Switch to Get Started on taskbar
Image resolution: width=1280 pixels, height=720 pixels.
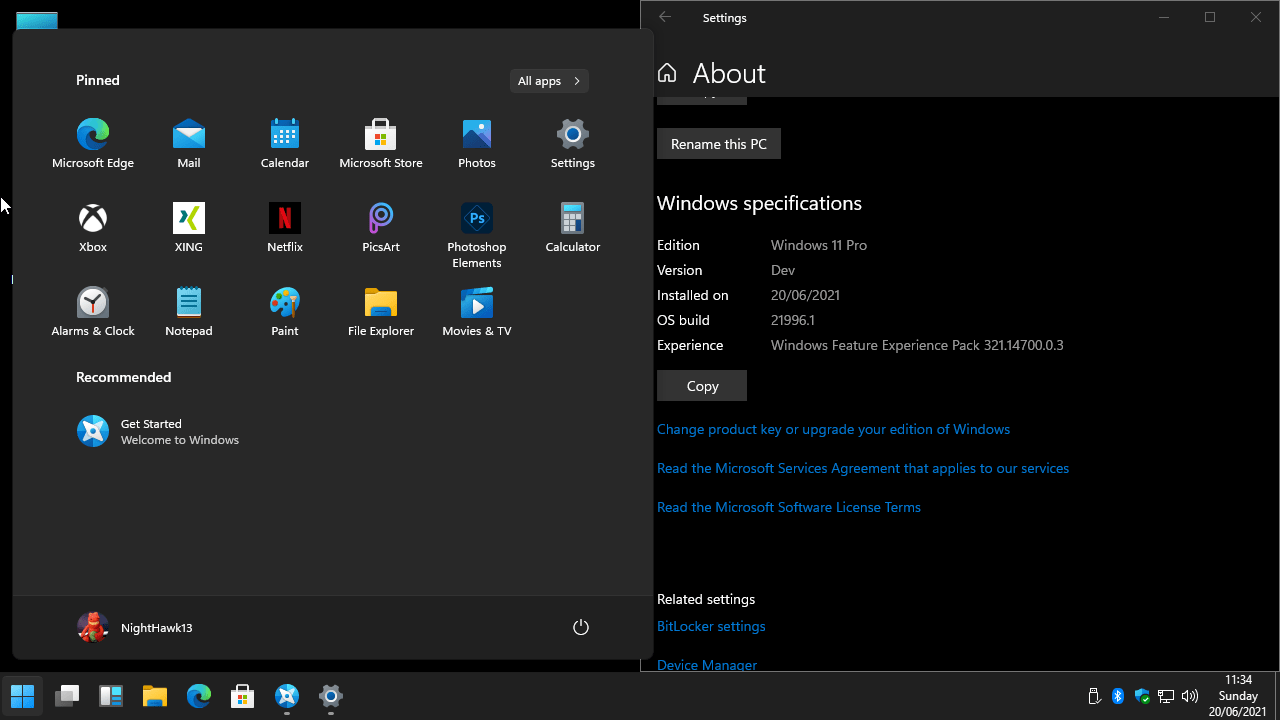coord(287,696)
